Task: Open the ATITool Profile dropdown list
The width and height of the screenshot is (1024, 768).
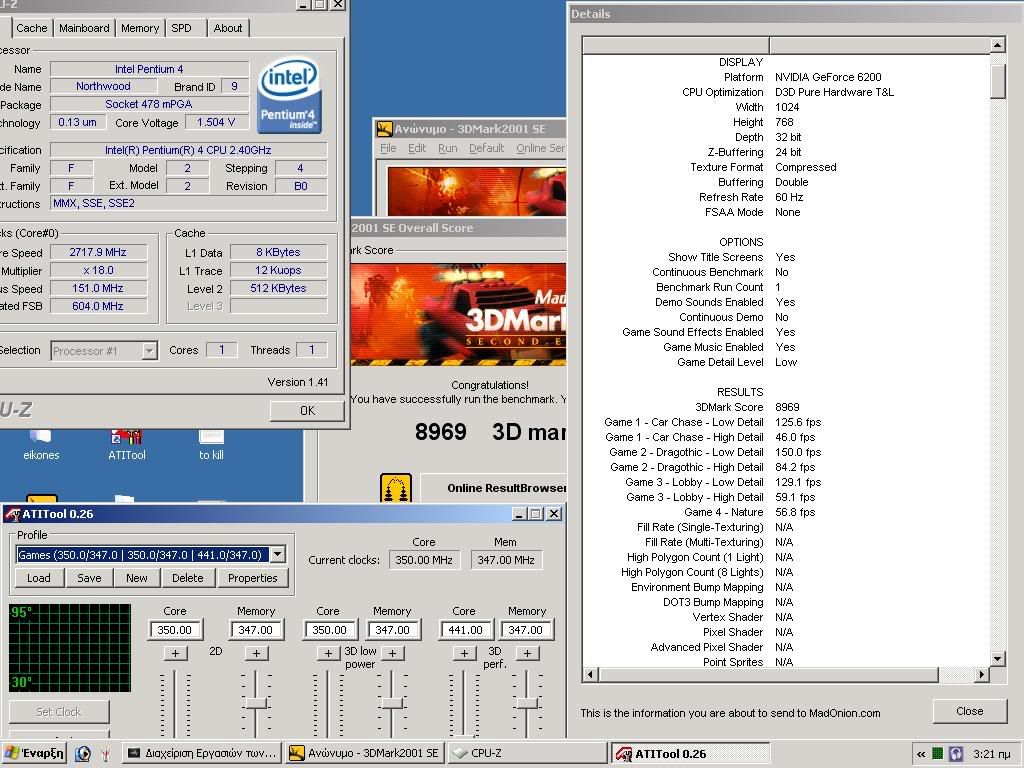Action: tap(277, 554)
